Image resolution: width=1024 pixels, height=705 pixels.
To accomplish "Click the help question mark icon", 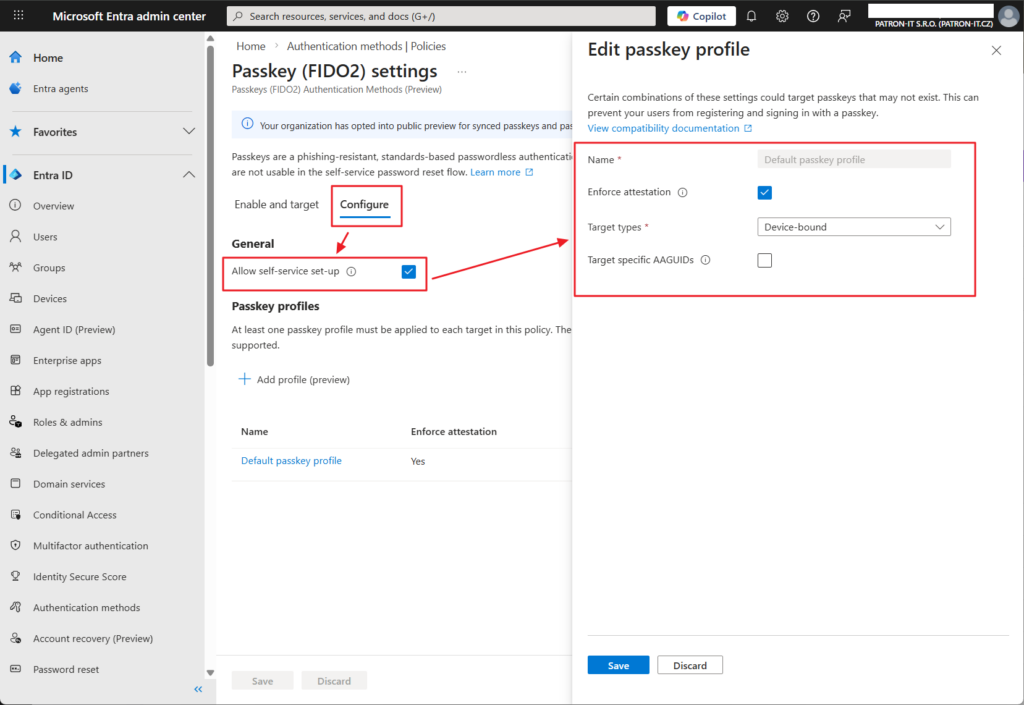I will pos(813,16).
